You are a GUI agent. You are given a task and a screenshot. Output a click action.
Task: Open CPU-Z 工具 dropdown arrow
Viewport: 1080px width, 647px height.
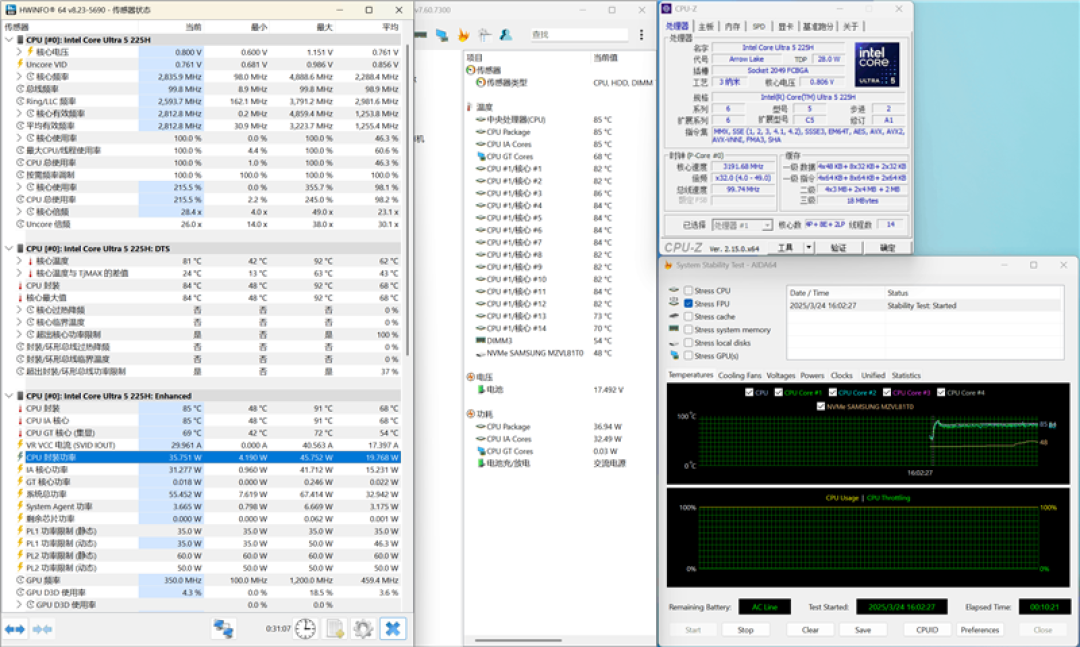[x=809, y=247]
